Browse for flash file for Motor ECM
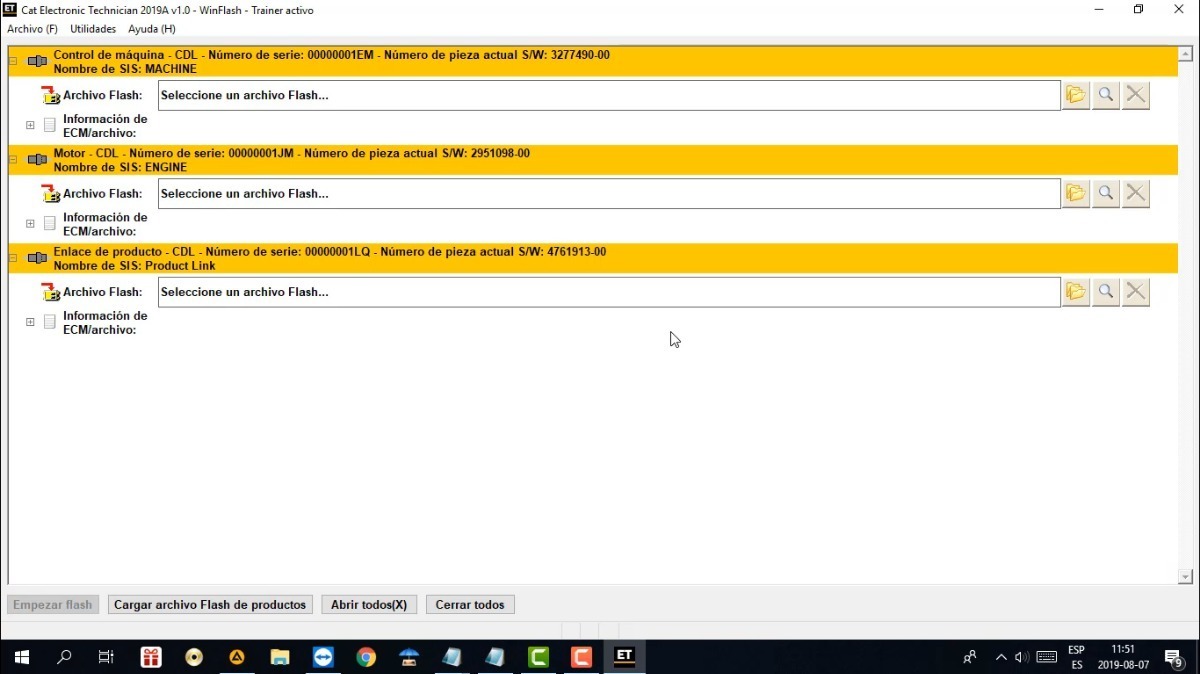 point(1075,193)
